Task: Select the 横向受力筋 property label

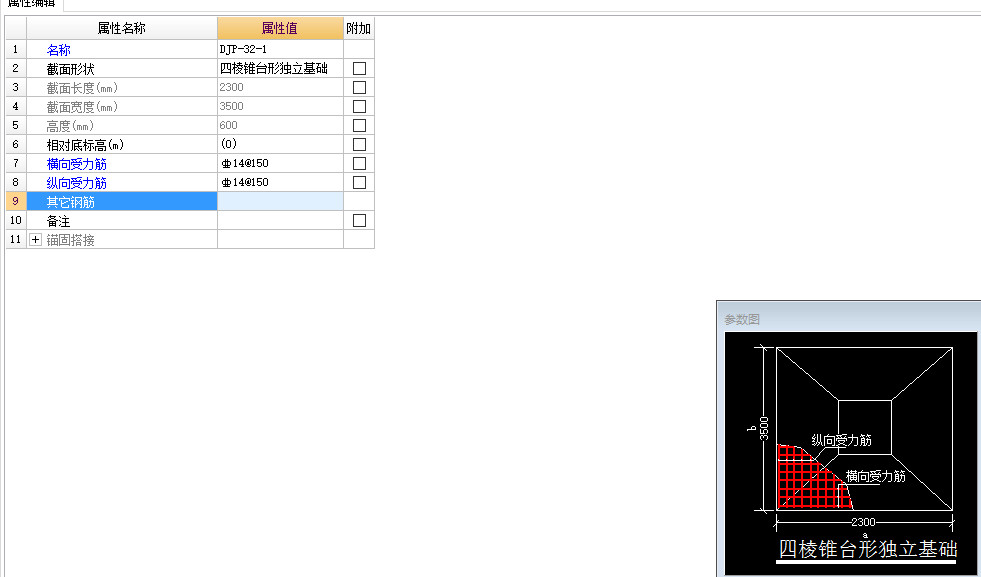Action: point(76,164)
